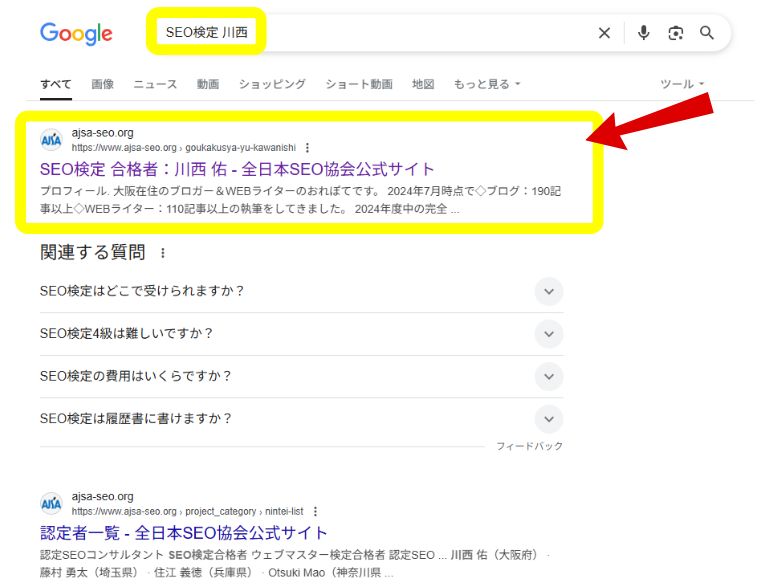Click ajsa-seo.org site name above 認定者一覧

pos(102,496)
